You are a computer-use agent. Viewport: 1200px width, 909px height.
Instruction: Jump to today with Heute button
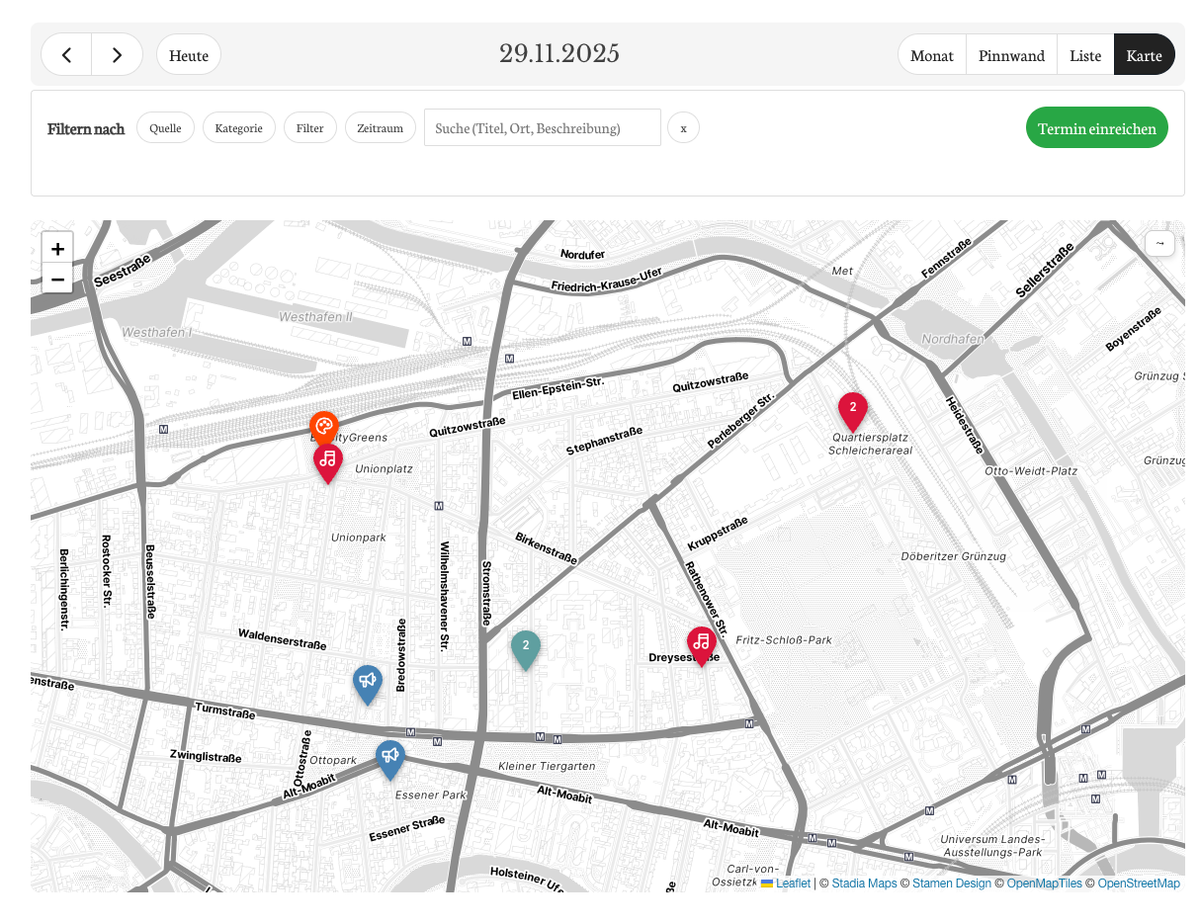188,55
